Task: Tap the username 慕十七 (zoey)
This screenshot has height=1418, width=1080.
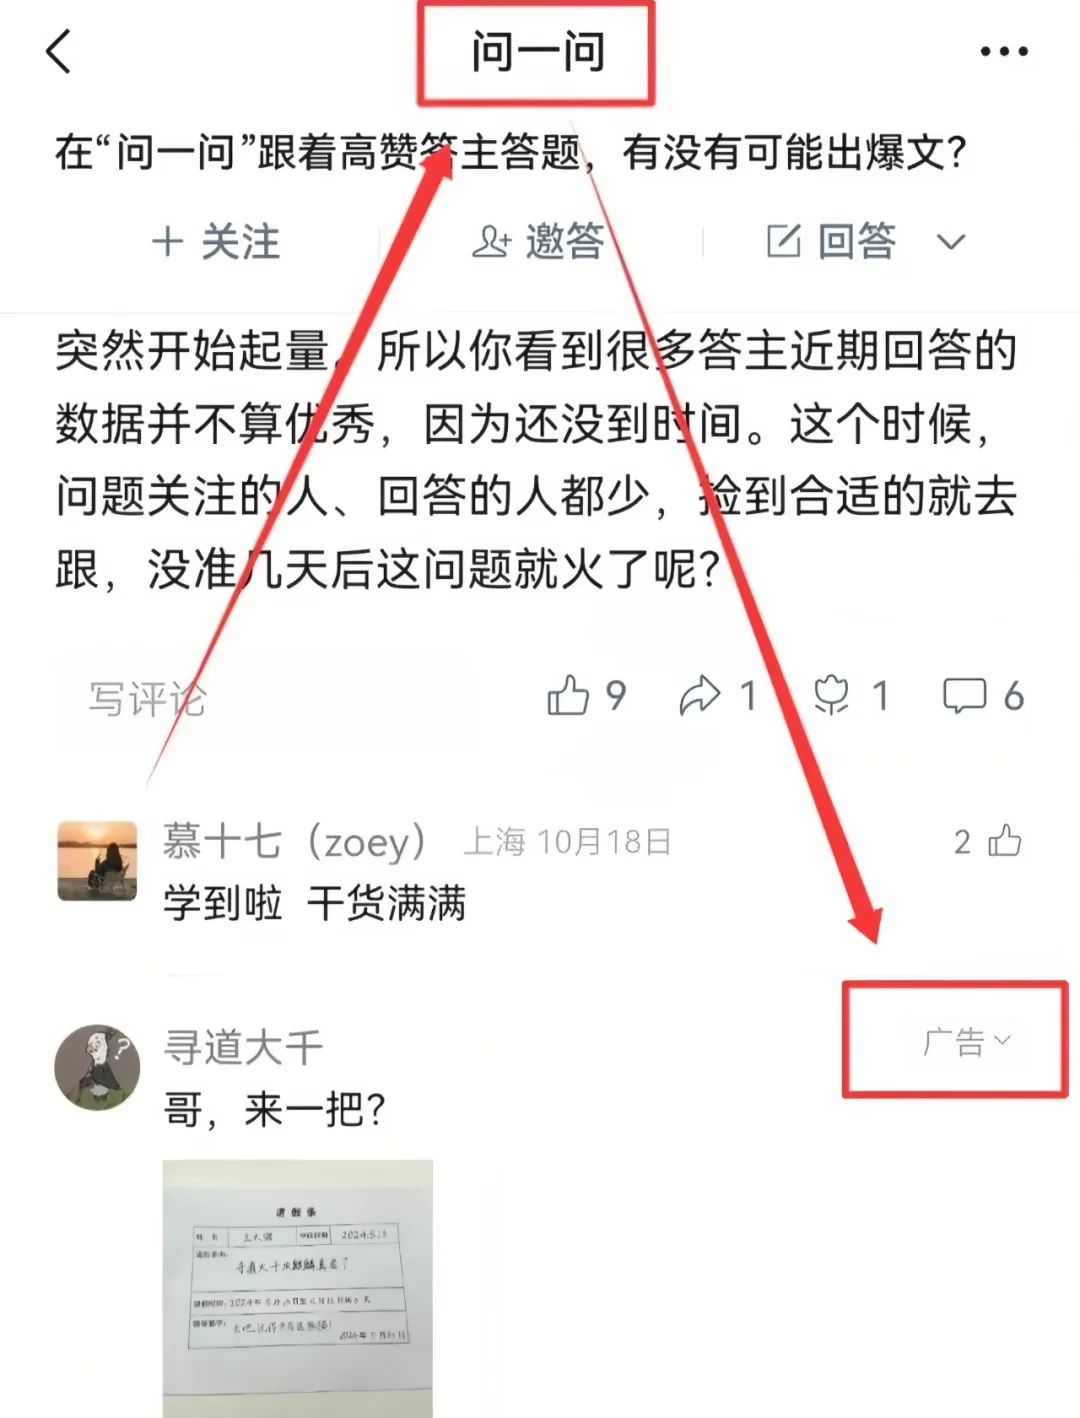Action: coord(296,841)
